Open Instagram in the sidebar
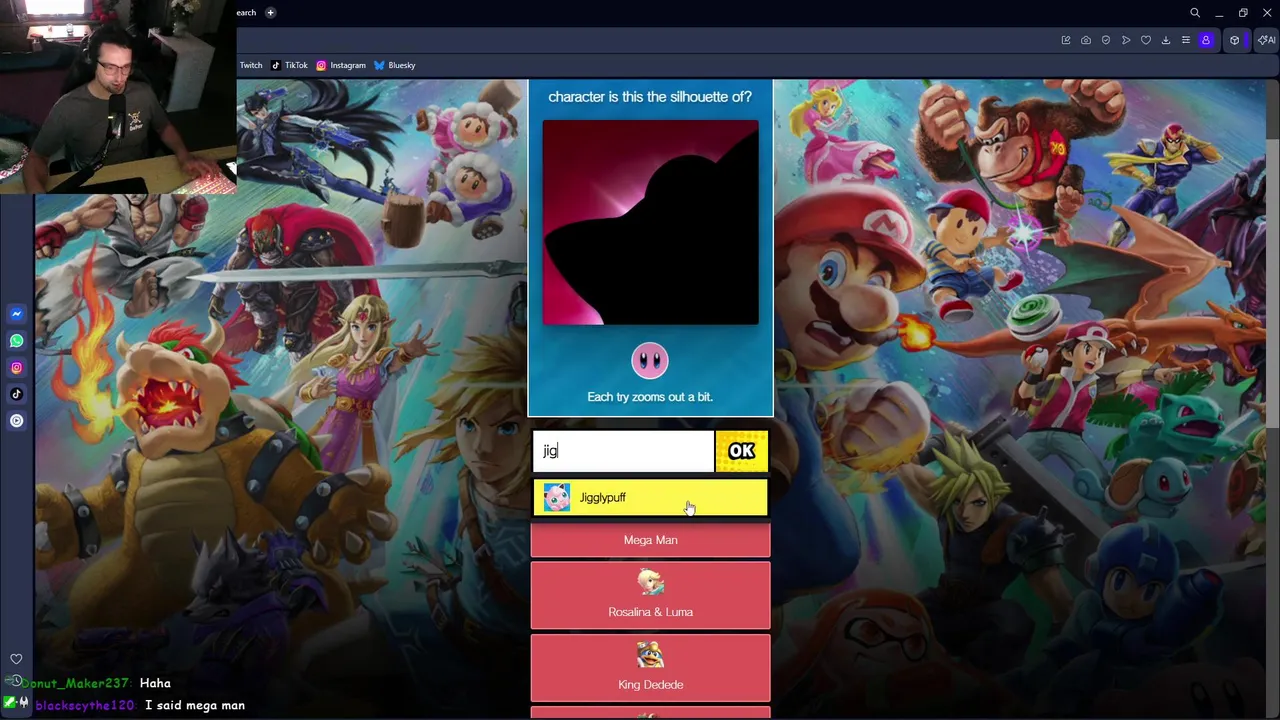 coord(16,368)
